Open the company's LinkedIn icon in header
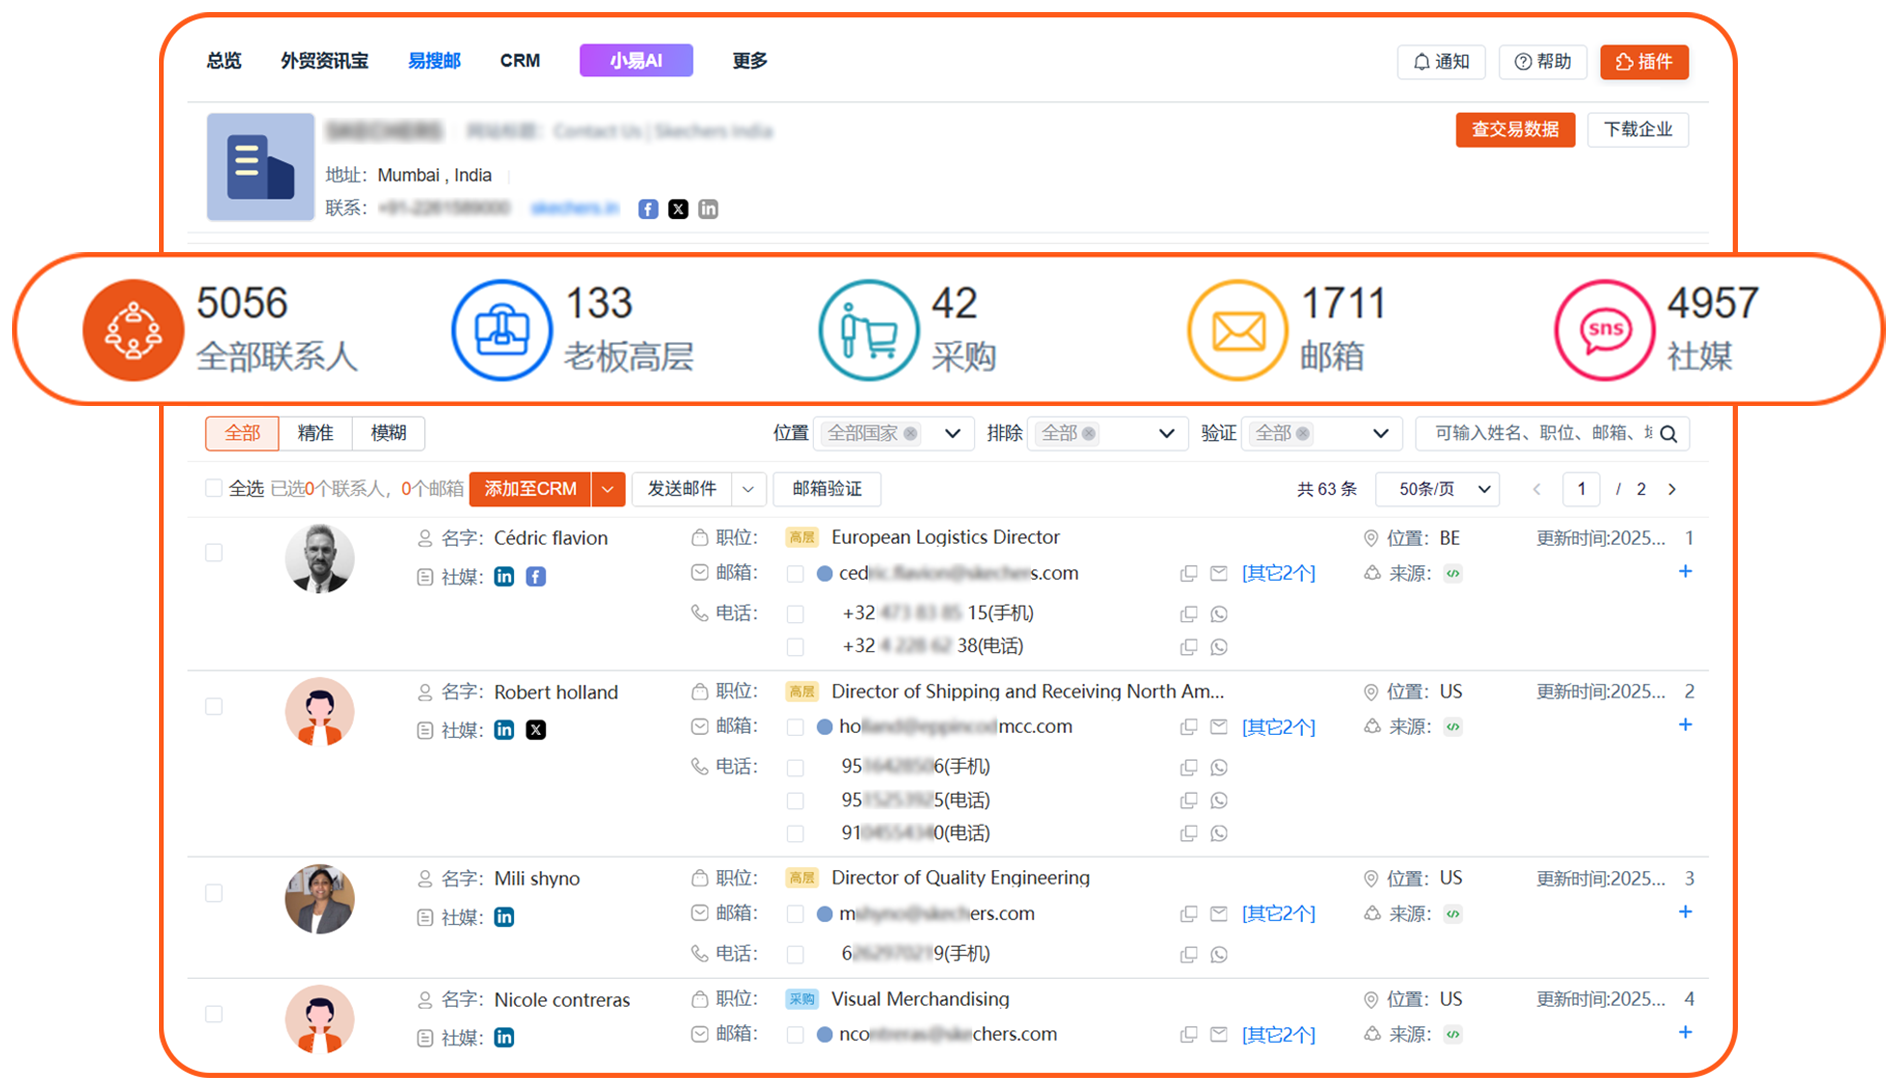Image resolution: width=1897 pixels, height=1089 pixels. coord(708,209)
